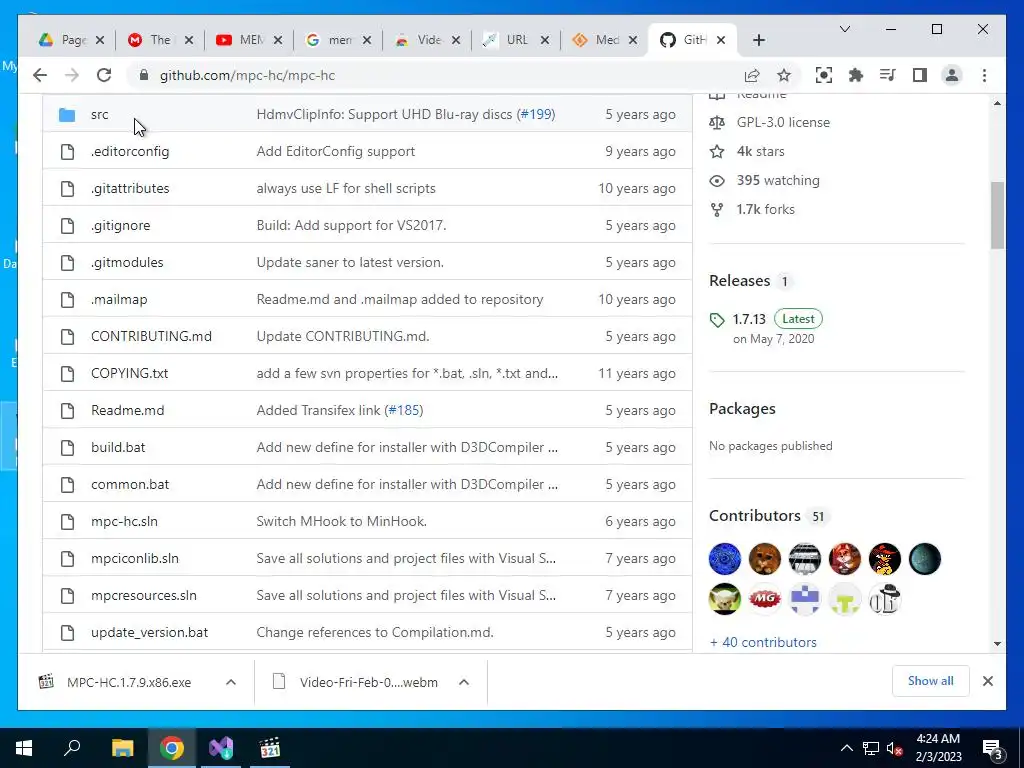Switch to the Google search tab
Image resolution: width=1024 pixels, height=768 pixels.
pyautogui.click(x=338, y=40)
